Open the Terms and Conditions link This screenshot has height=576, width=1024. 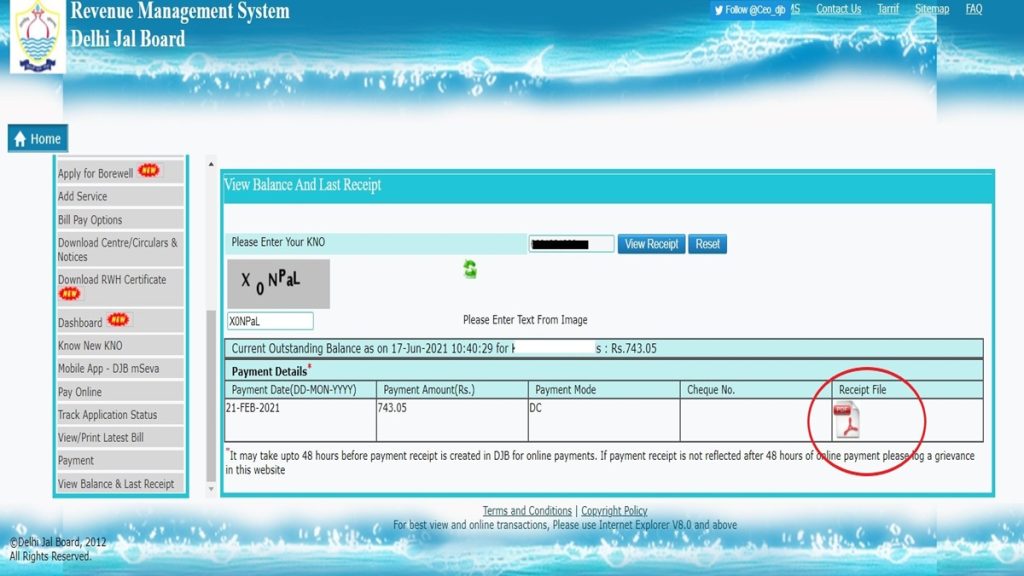coord(527,510)
